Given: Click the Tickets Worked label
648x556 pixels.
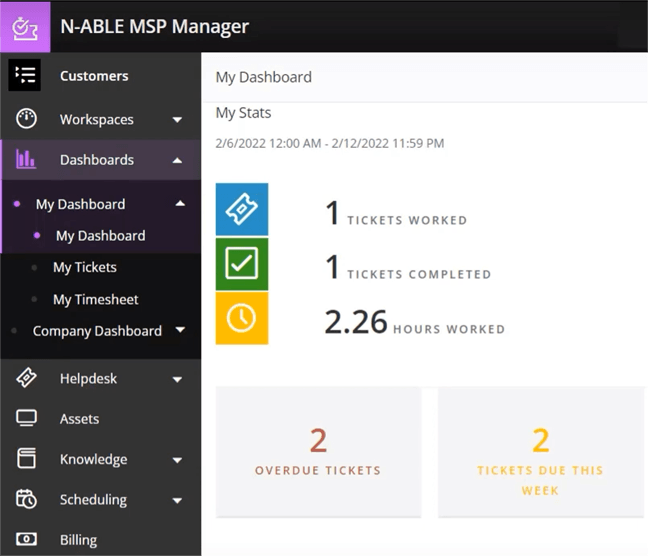Looking at the screenshot, I should click(407, 220).
